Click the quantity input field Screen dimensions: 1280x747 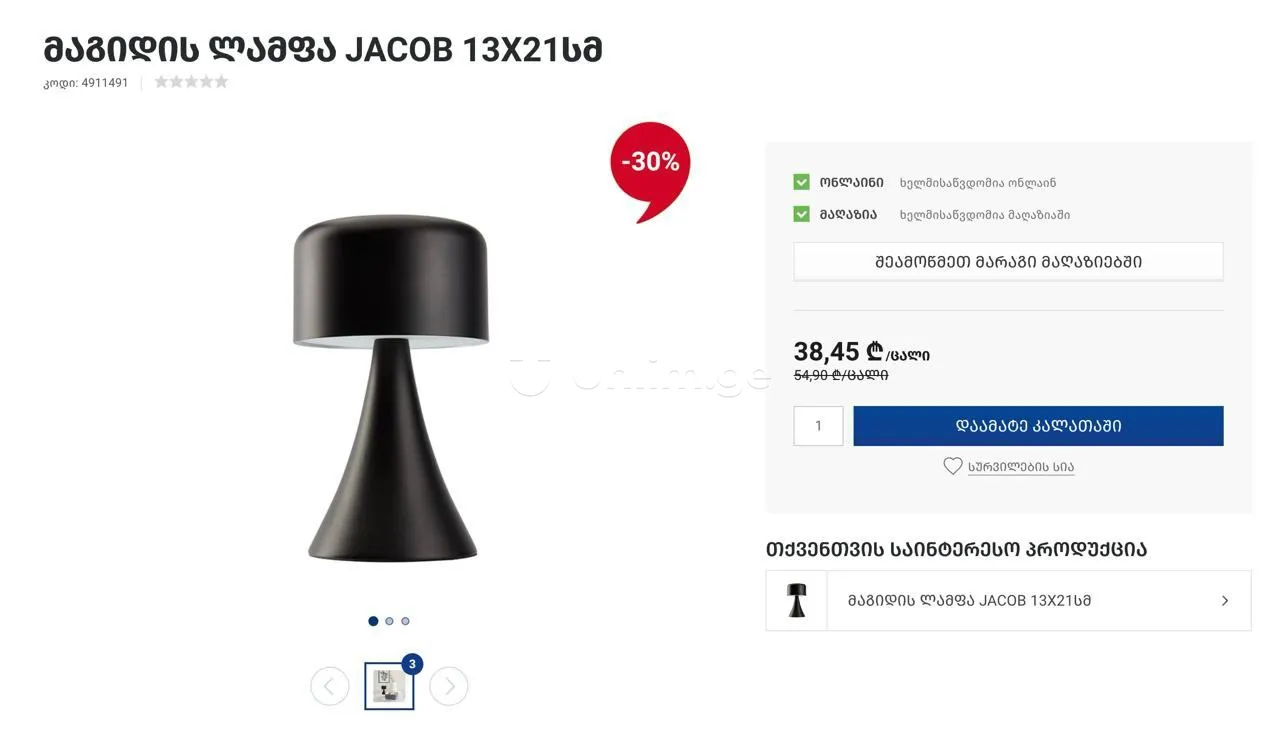[818, 426]
